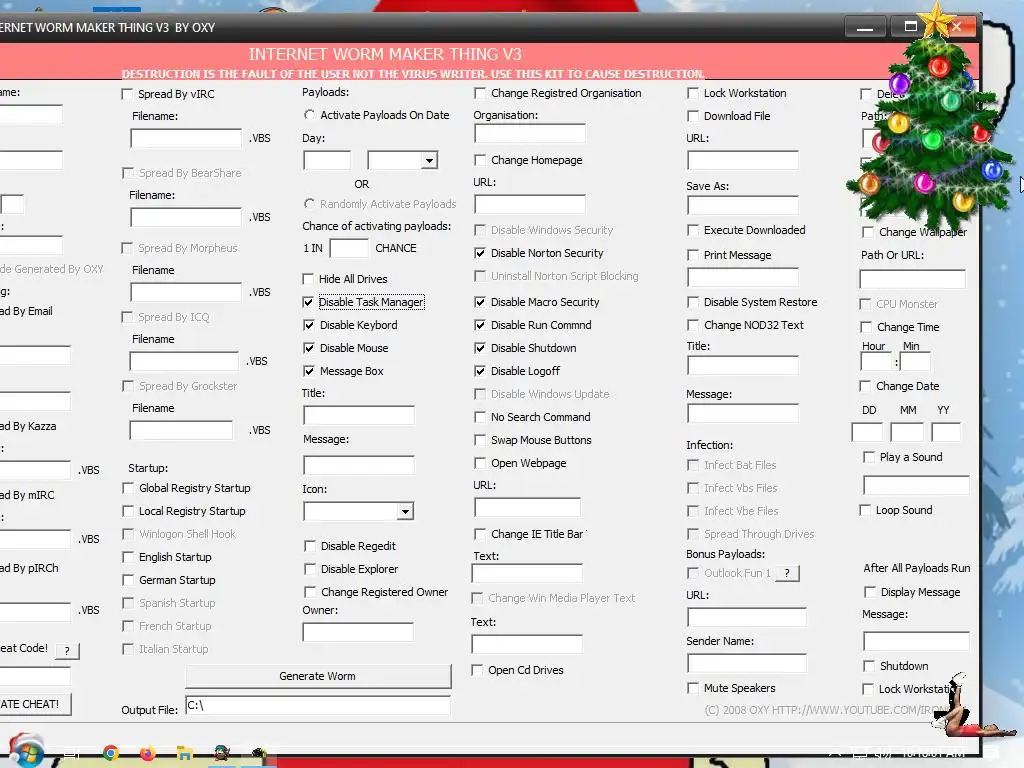Check the Play a Sound checkbox
Image resolution: width=1024 pixels, height=768 pixels.
[869, 457]
